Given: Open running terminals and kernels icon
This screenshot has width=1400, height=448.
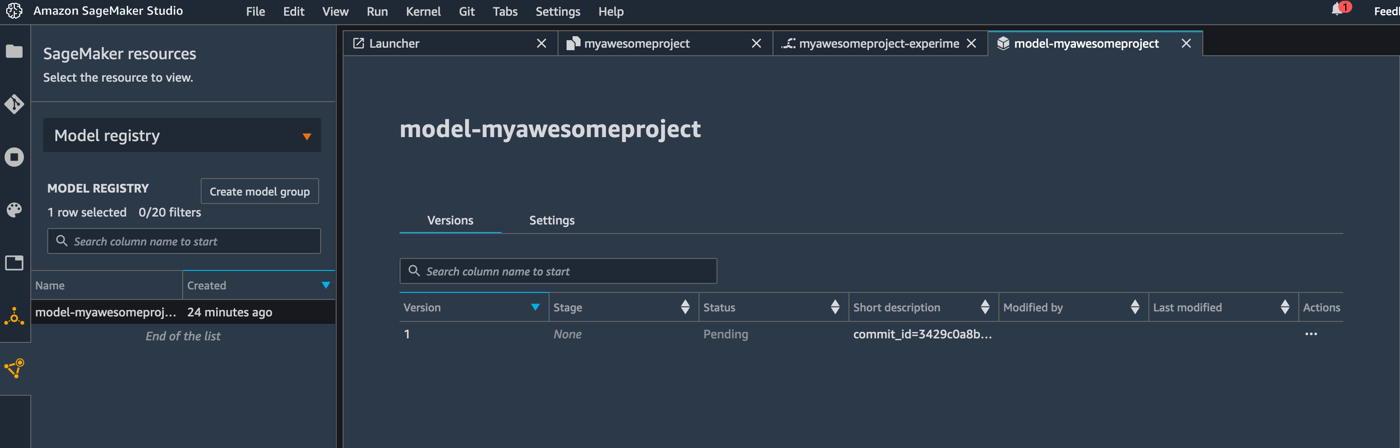Looking at the screenshot, I should point(14,157).
